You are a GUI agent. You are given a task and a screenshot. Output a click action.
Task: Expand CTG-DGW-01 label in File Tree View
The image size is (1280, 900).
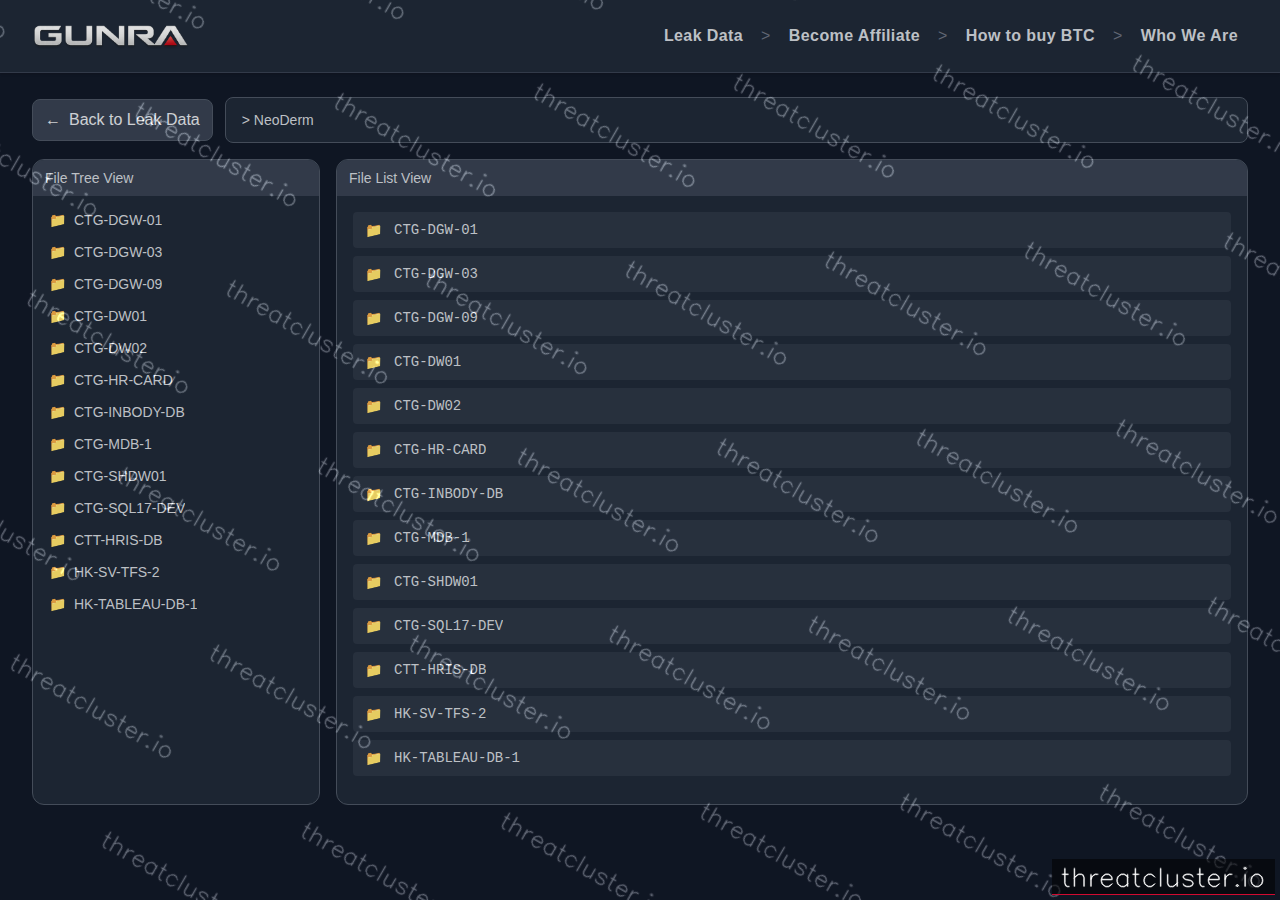(118, 220)
